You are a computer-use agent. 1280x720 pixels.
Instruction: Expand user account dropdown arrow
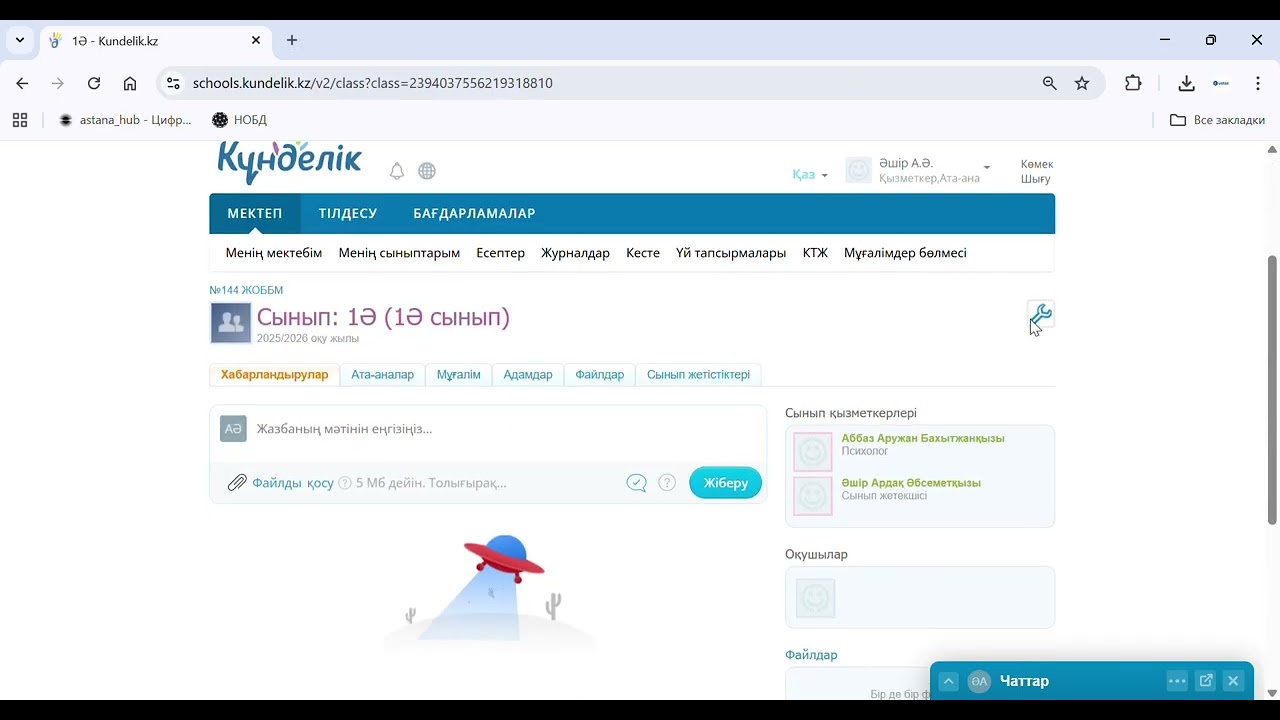(x=986, y=168)
